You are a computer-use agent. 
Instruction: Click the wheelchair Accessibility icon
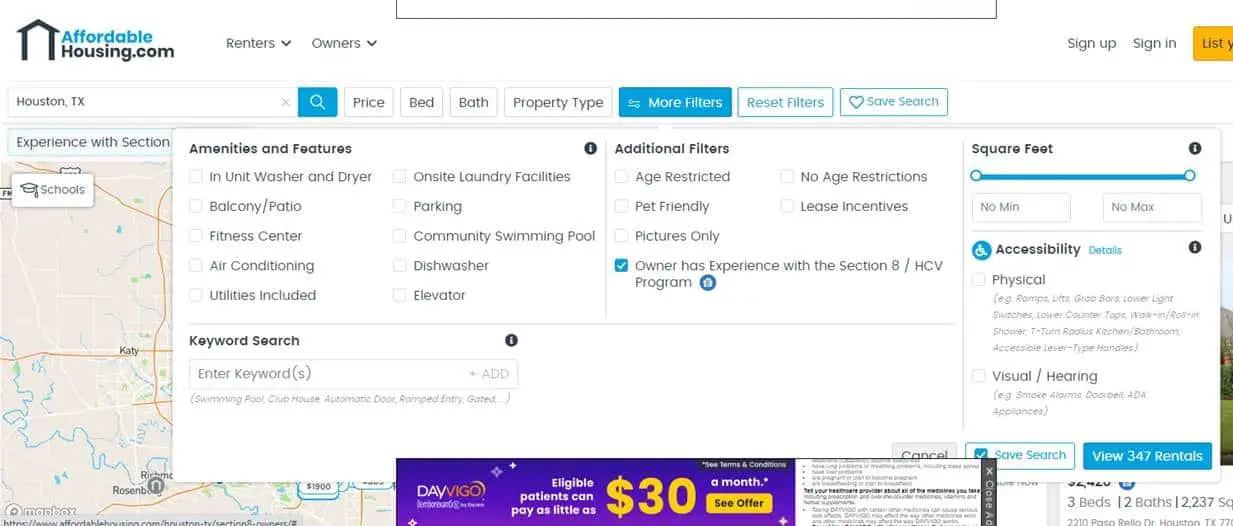coord(981,249)
